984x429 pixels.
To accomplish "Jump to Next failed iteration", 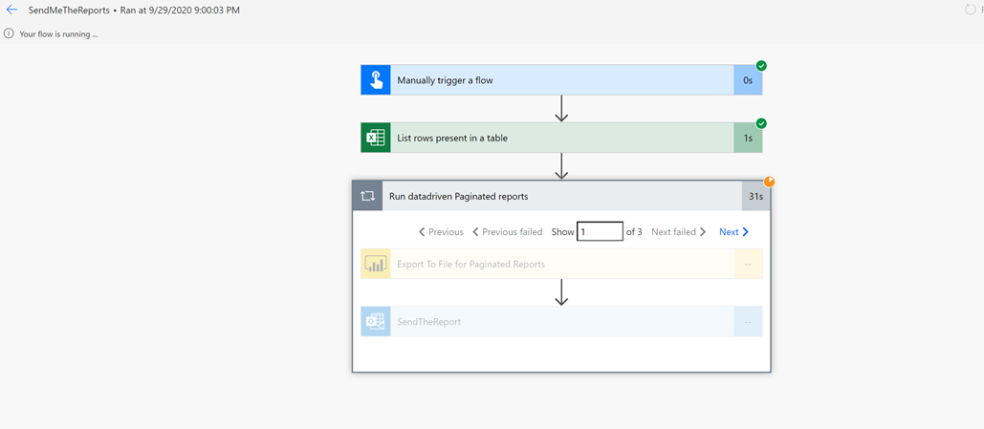I will click(679, 232).
